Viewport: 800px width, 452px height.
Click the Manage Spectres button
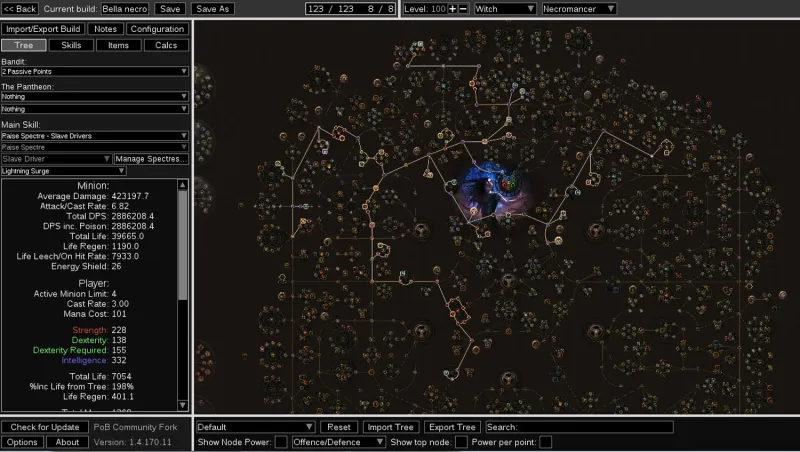151,158
